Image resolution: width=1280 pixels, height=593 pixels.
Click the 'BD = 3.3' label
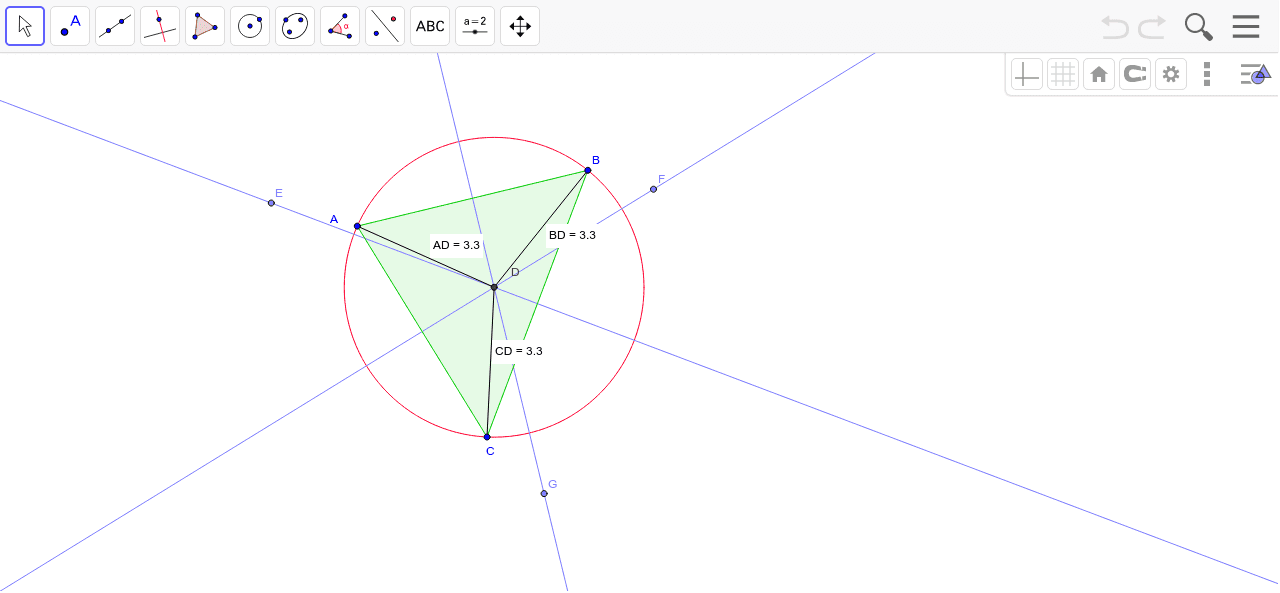[x=572, y=235]
